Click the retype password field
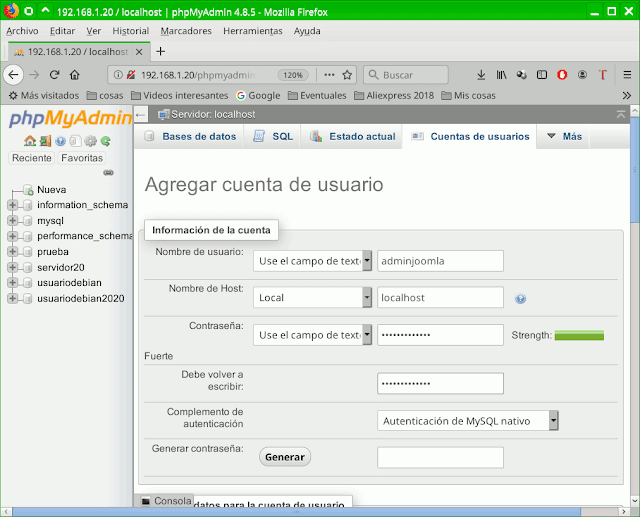640x517 pixels. click(440, 383)
